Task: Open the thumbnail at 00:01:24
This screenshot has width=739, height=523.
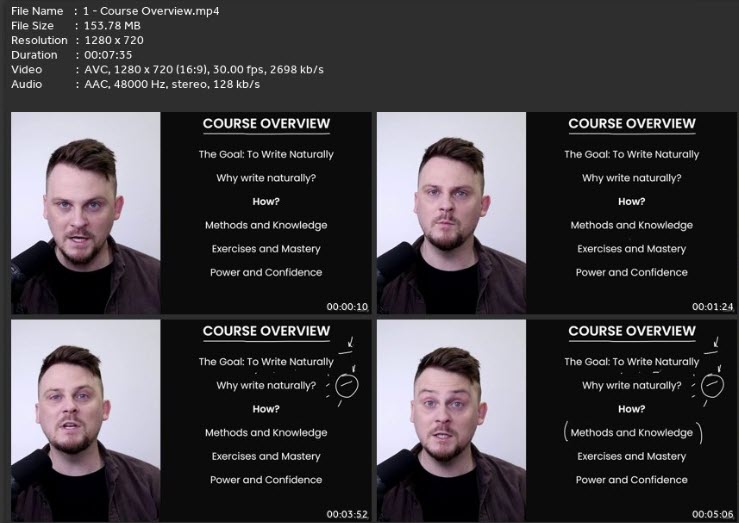Action: click(557, 213)
